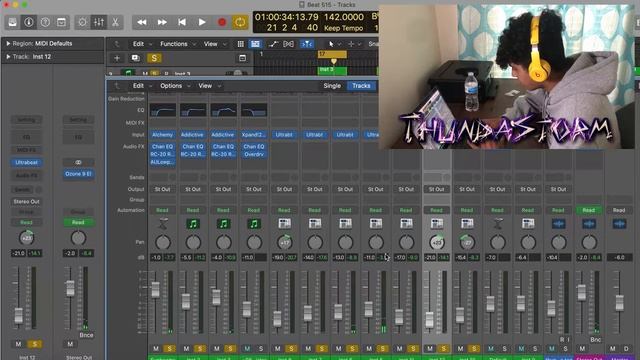Viewport: 640px width, 360px height.
Task: Toggle Solo on left inspector Inst 12 strip
Action: pyautogui.click(x=35, y=344)
